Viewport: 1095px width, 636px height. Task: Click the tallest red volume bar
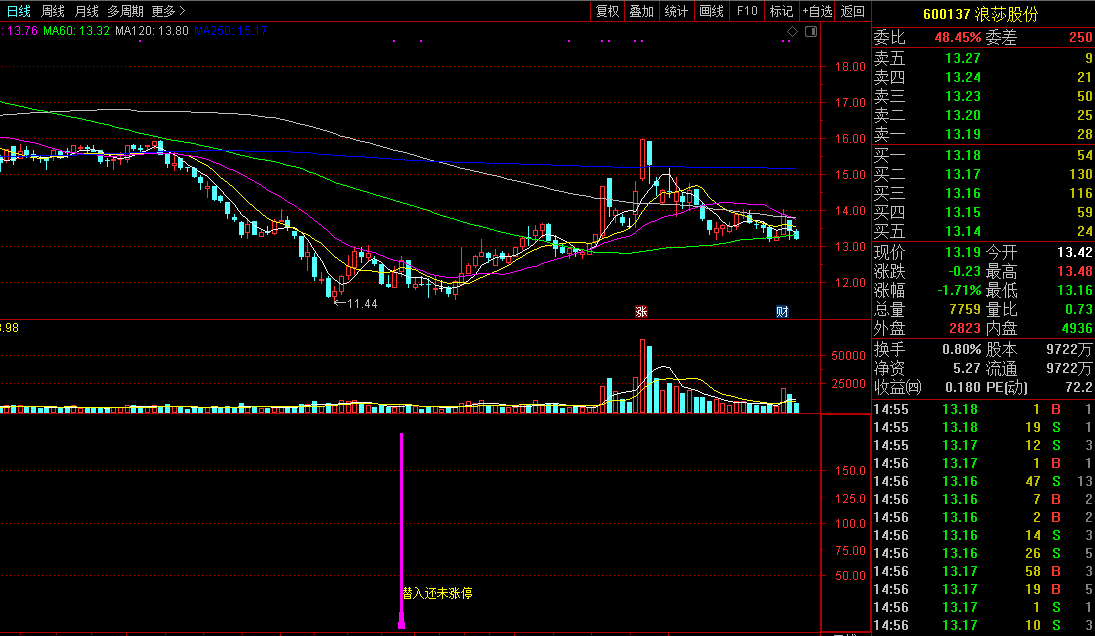click(642, 376)
